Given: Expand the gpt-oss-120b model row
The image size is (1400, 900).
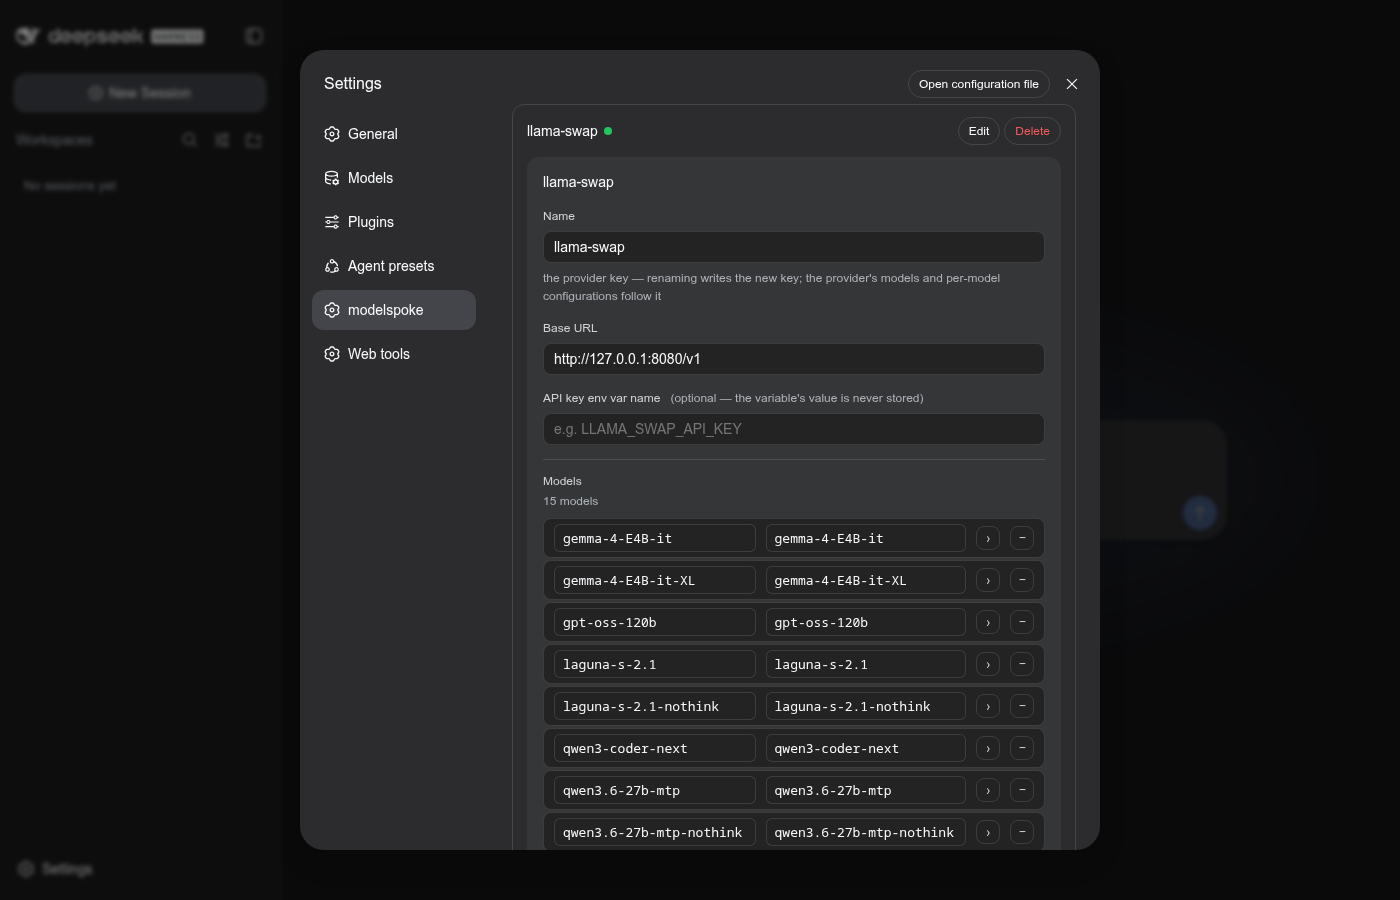Looking at the screenshot, I should [988, 622].
